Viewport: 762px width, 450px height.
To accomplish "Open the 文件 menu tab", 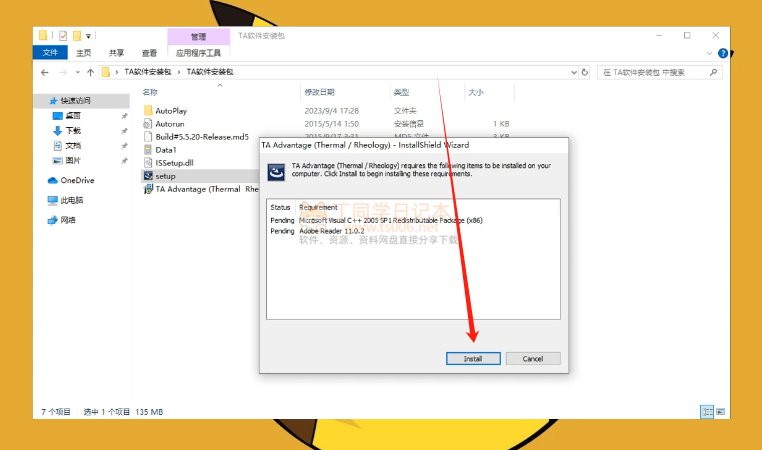I will [x=50, y=52].
